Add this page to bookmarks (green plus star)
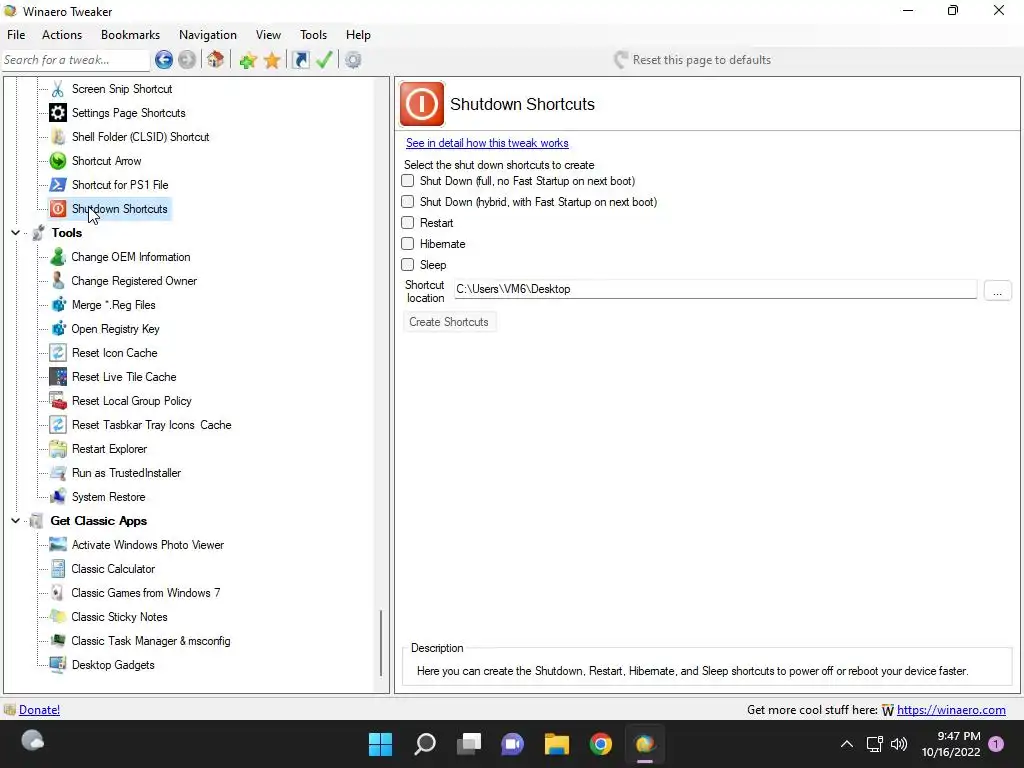This screenshot has height=768, width=1024. tap(248, 61)
